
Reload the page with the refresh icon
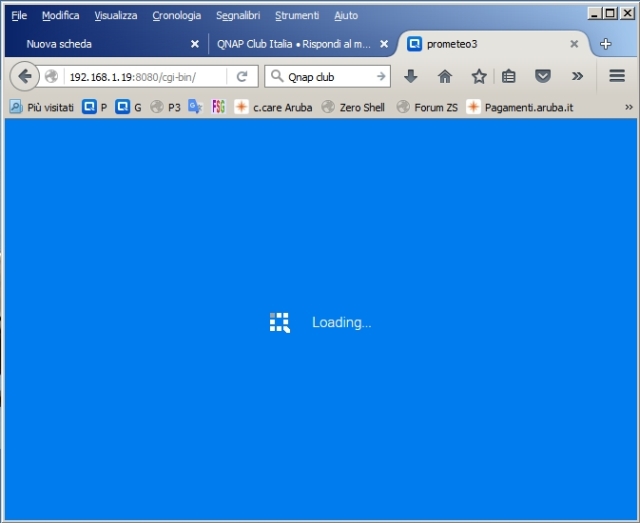(x=242, y=76)
